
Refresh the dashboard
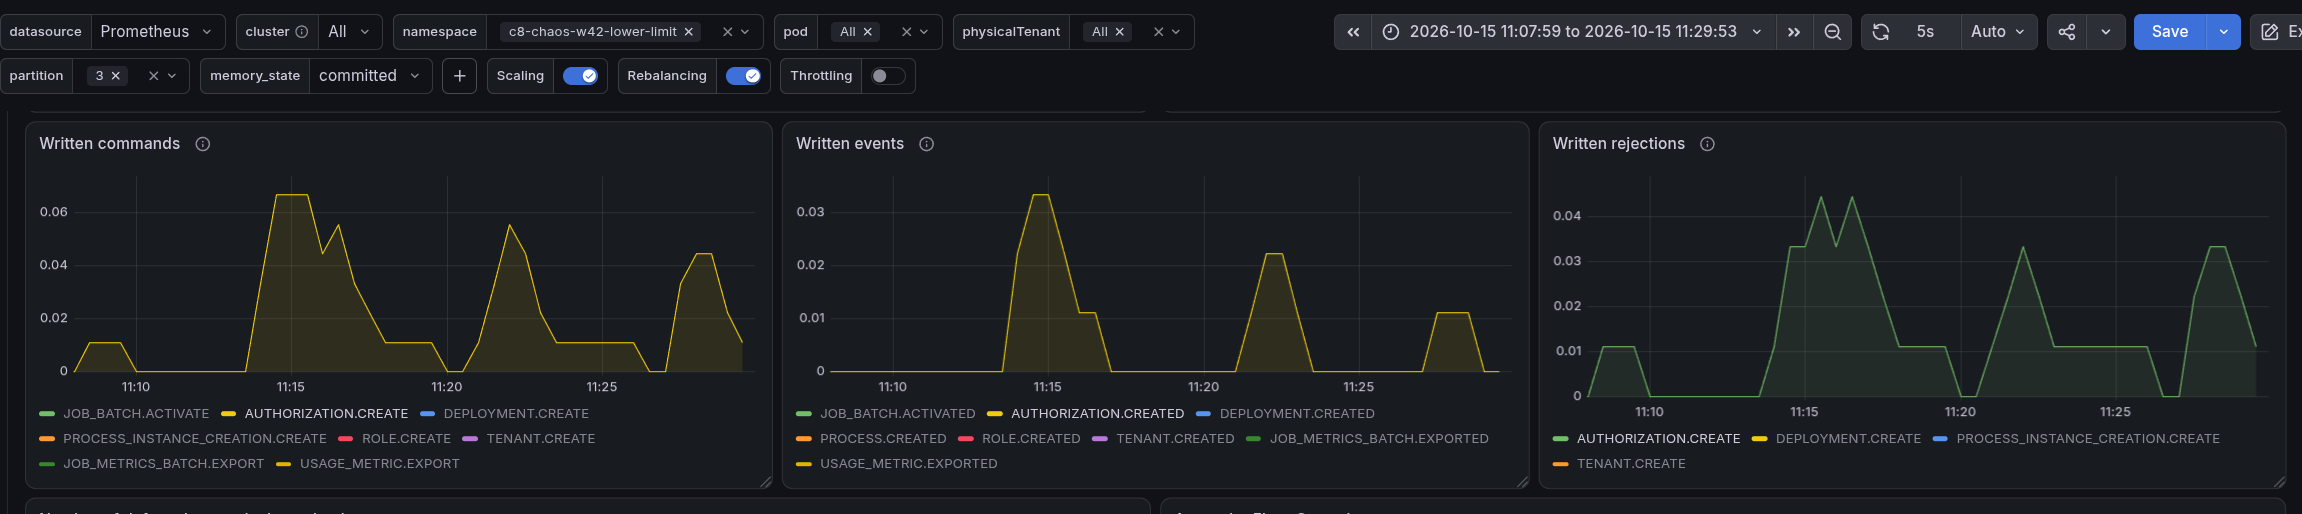[1880, 32]
